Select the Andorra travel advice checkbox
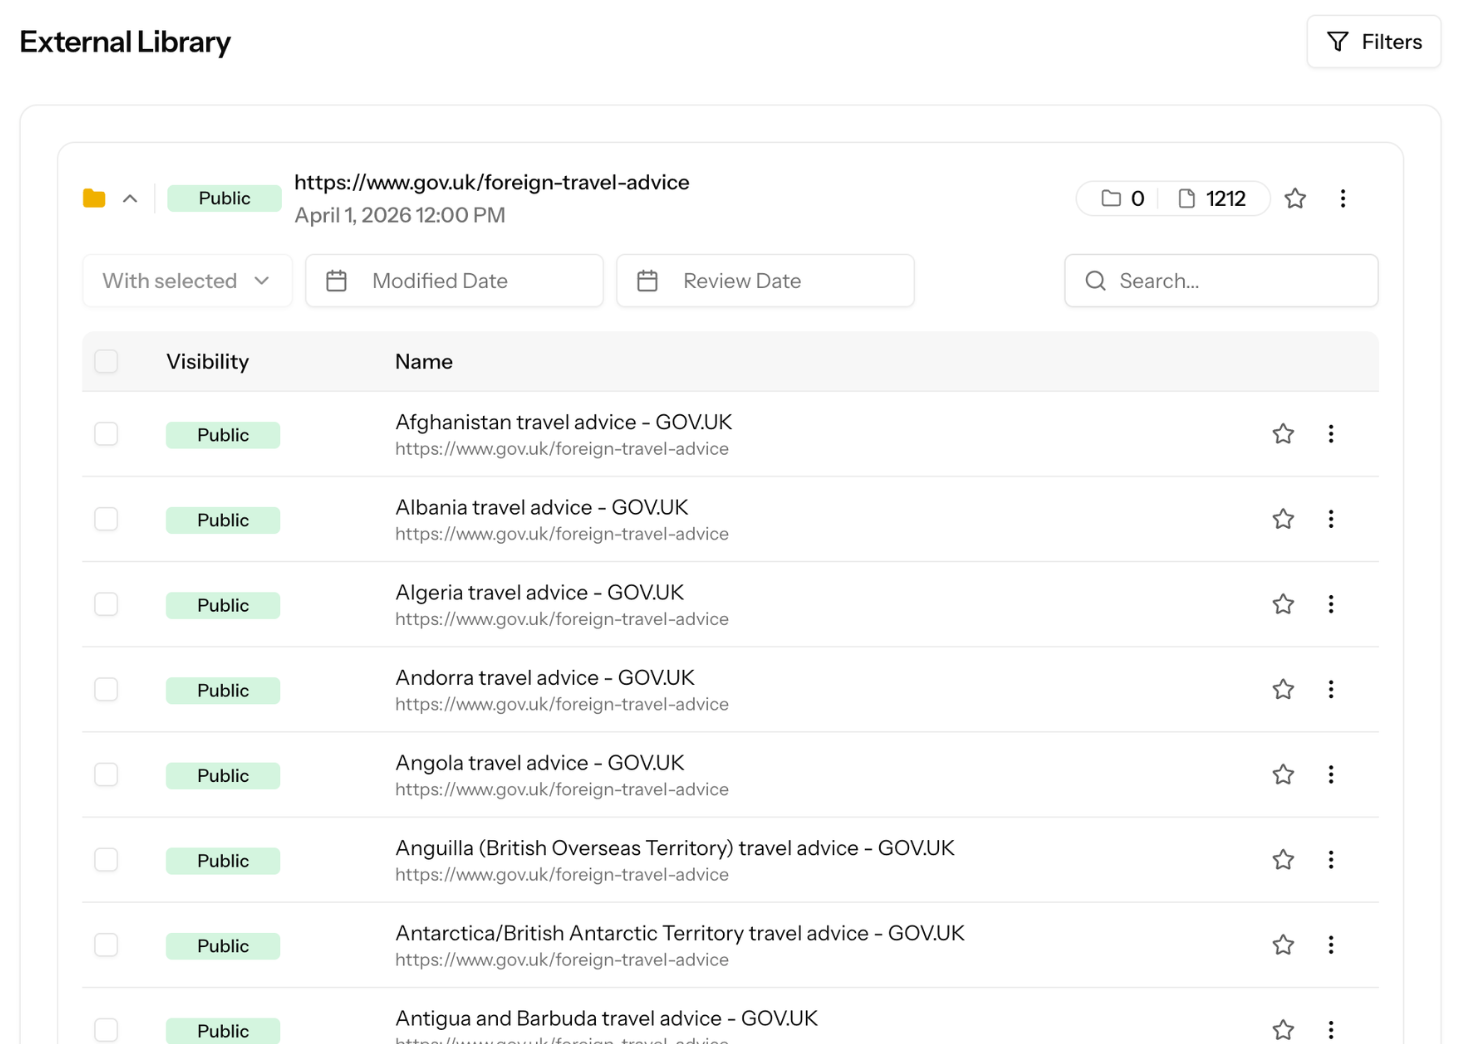Screen dimensions: 1461x1044 coord(106,689)
